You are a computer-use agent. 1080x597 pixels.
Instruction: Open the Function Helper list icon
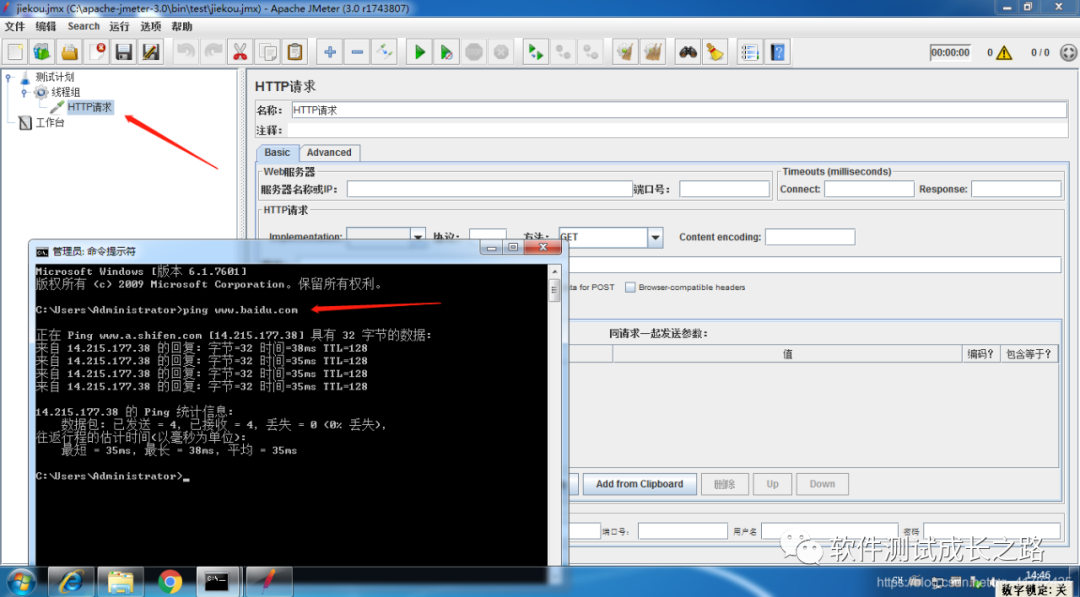coord(749,52)
